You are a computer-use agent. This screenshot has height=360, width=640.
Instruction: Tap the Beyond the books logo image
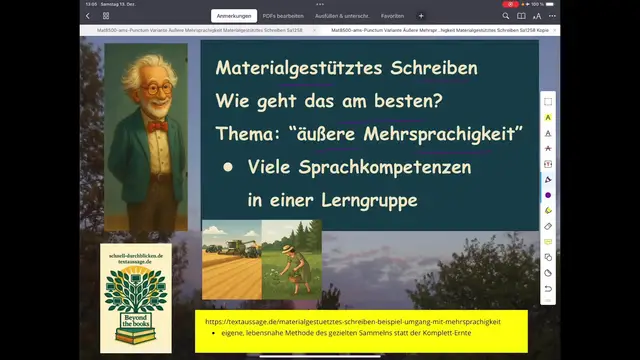136,298
